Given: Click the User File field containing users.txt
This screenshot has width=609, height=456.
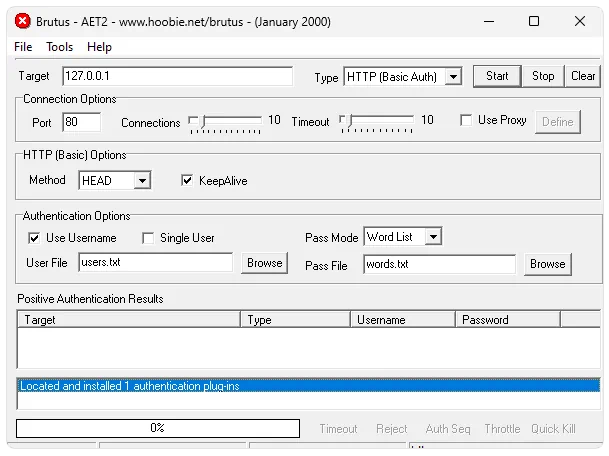Looking at the screenshot, I should pyautogui.click(x=156, y=263).
